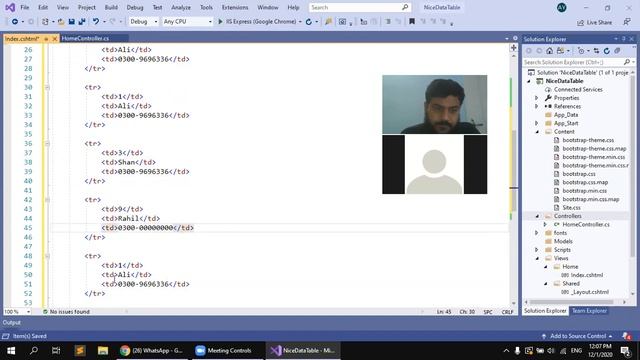This screenshot has width=640, height=360.
Task: Open the Edit menu
Action: point(42,7)
